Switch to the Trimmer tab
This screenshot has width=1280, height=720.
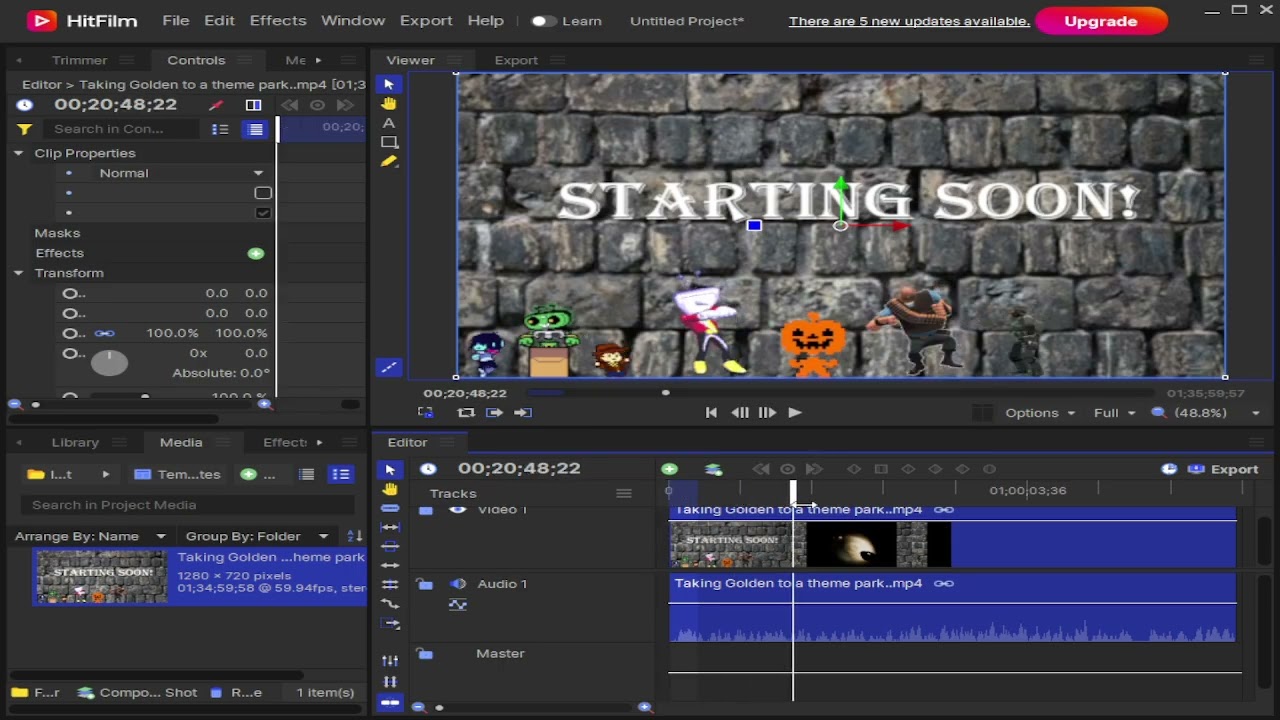tap(79, 60)
